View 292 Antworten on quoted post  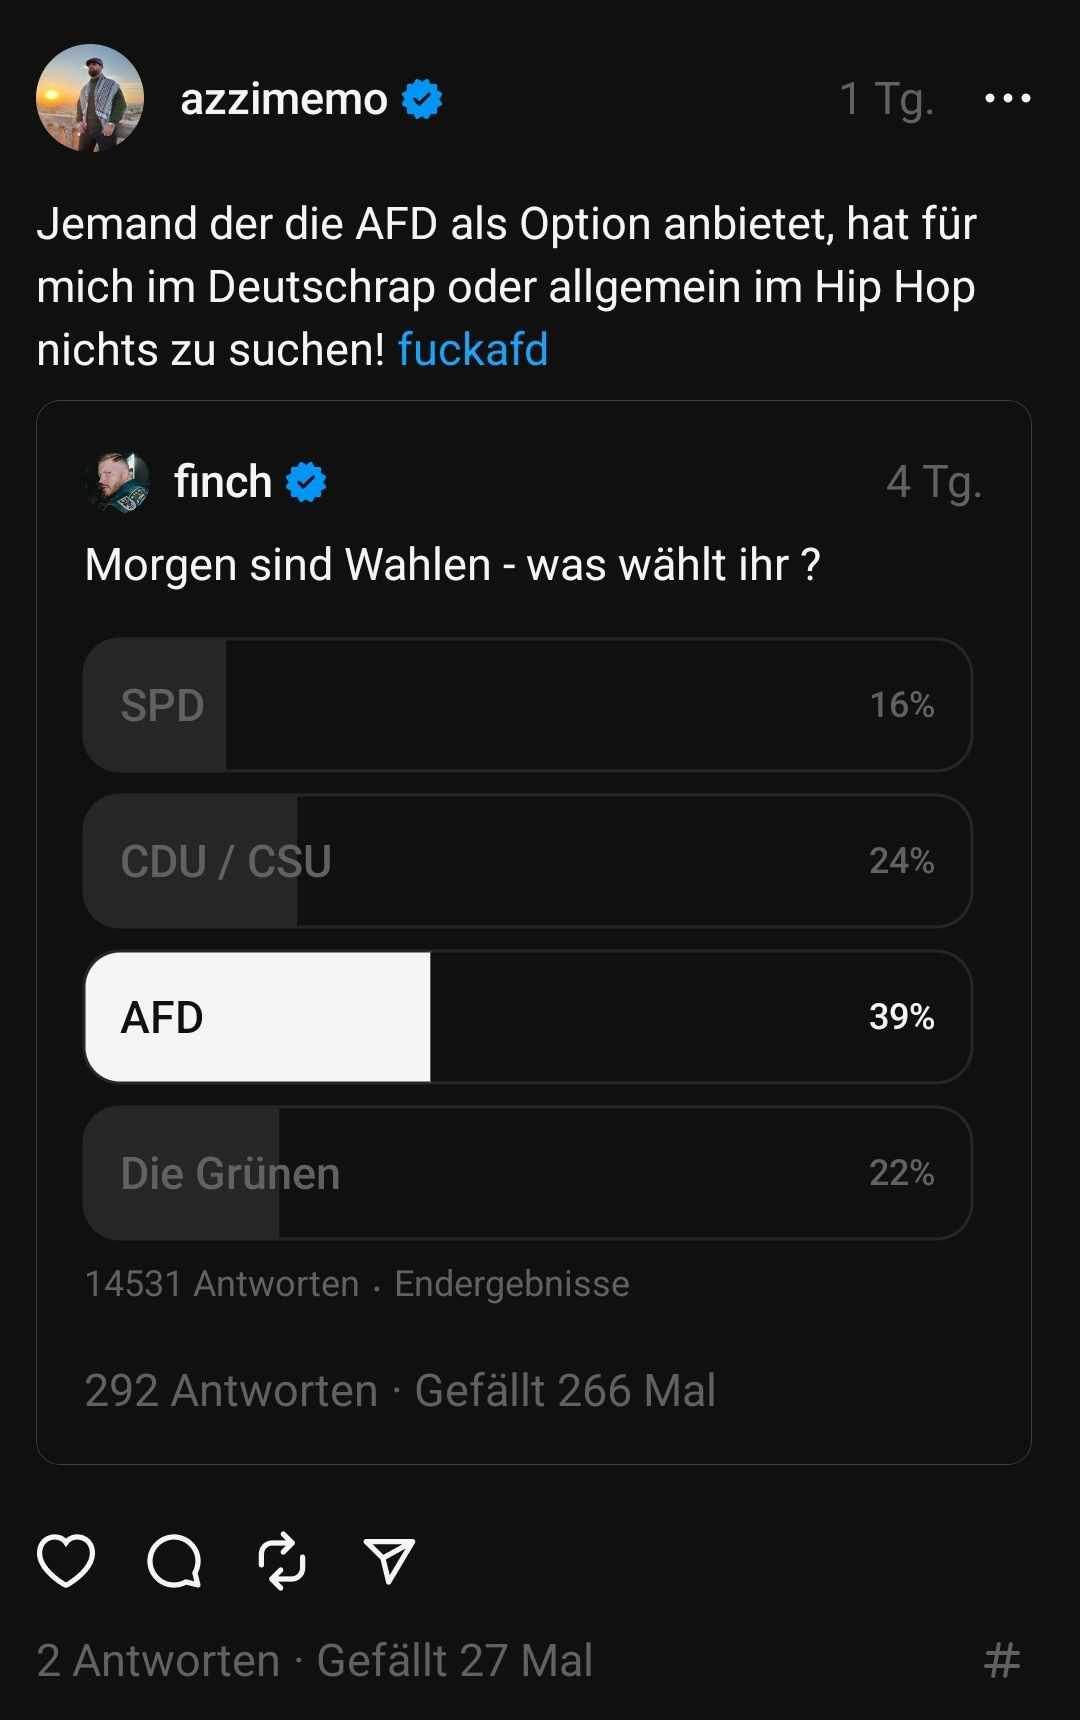[231, 1390]
